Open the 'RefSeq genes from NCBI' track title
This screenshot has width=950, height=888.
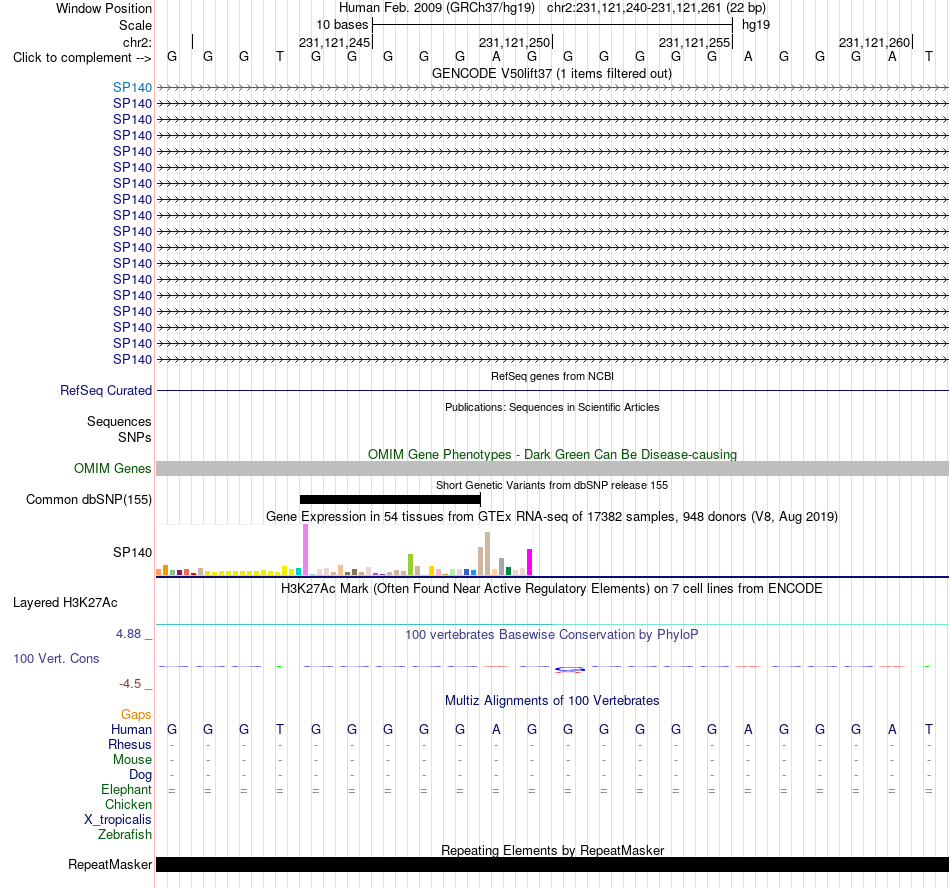pos(552,376)
